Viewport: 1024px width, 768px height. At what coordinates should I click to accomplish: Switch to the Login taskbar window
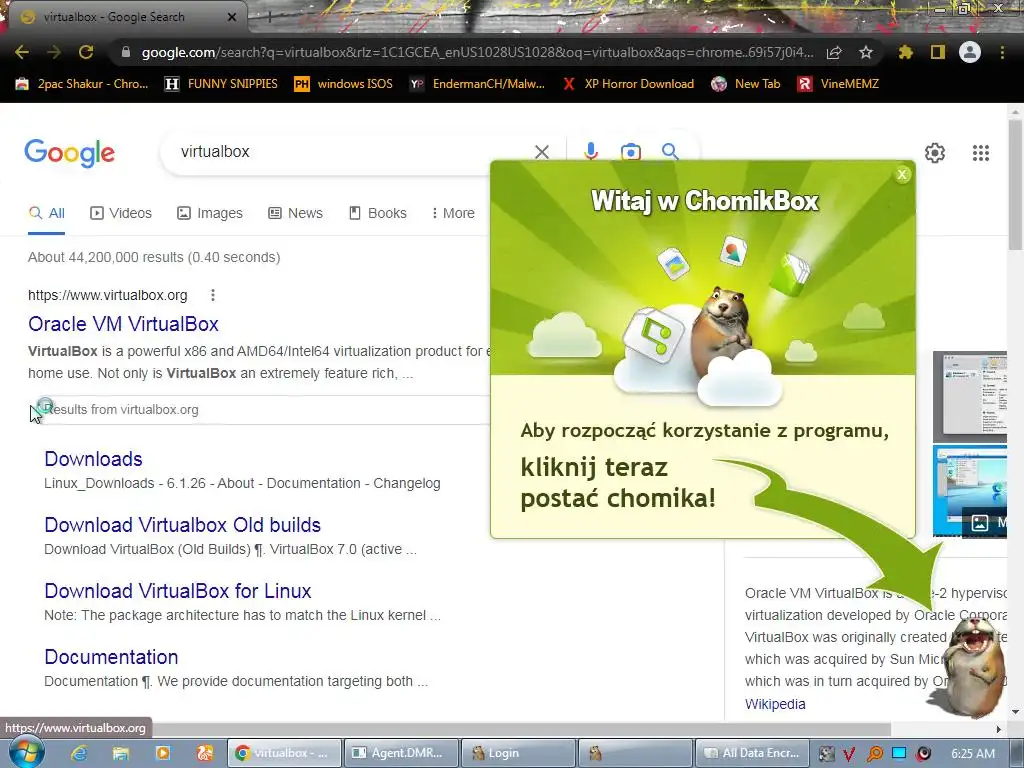[x=518, y=753]
